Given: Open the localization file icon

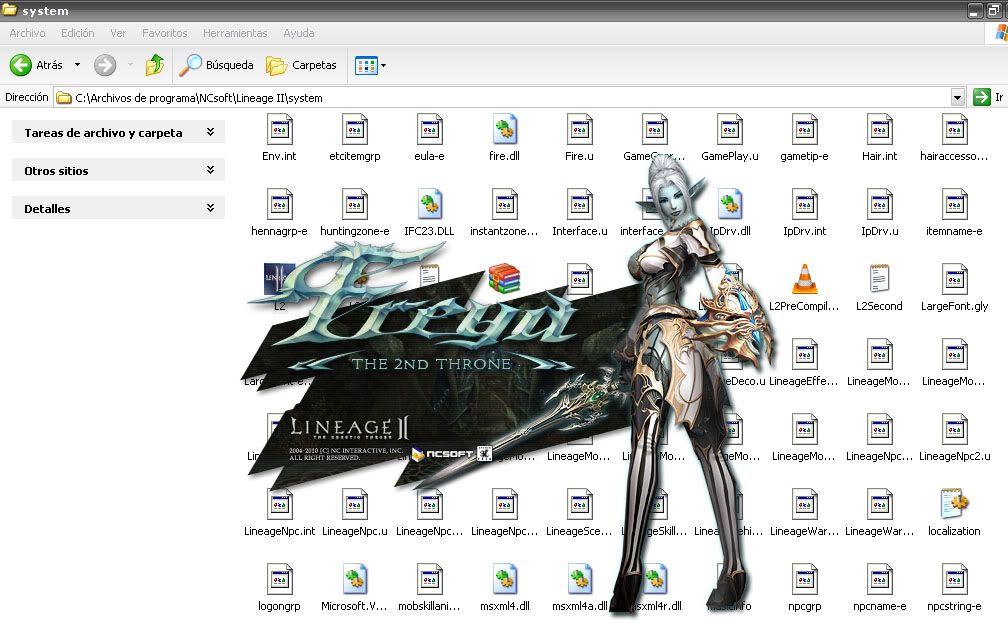Looking at the screenshot, I should (x=954, y=505).
